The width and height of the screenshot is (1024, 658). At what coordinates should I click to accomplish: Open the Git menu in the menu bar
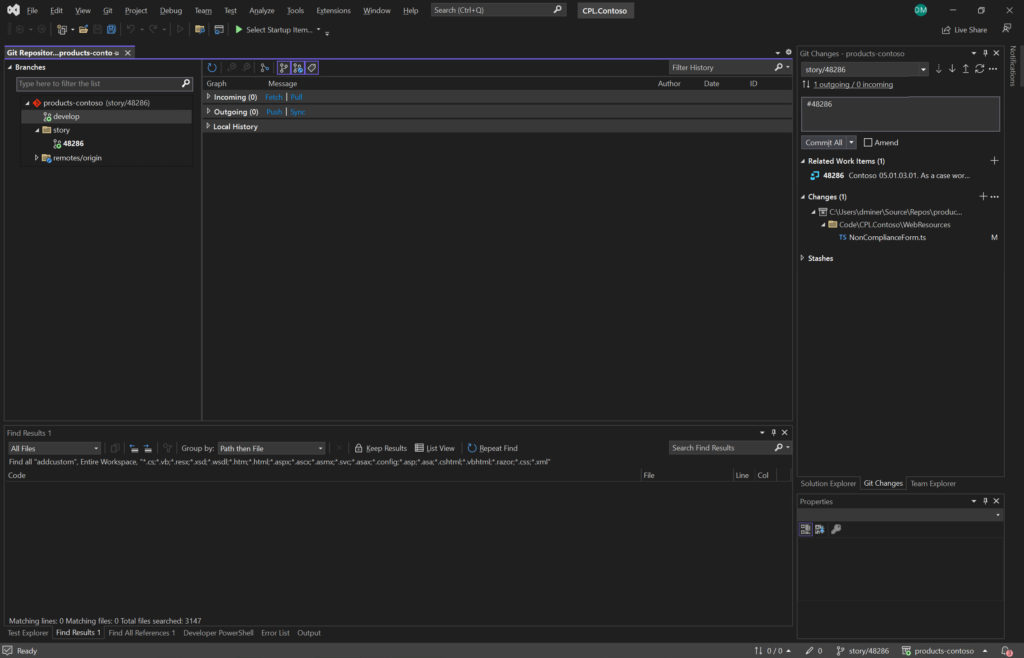[x=107, y=10]
